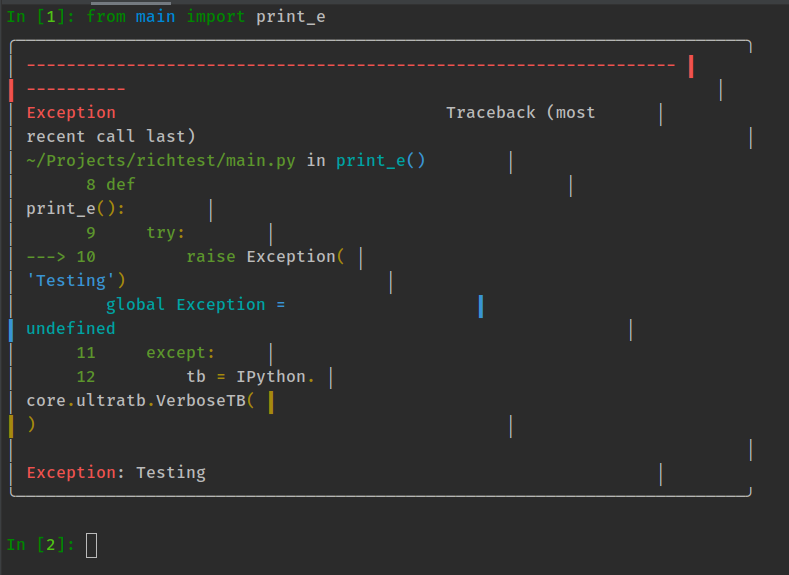Click the 'main' module name in import
The height and width of the screenshot is (575, 789).
point(155,17)
